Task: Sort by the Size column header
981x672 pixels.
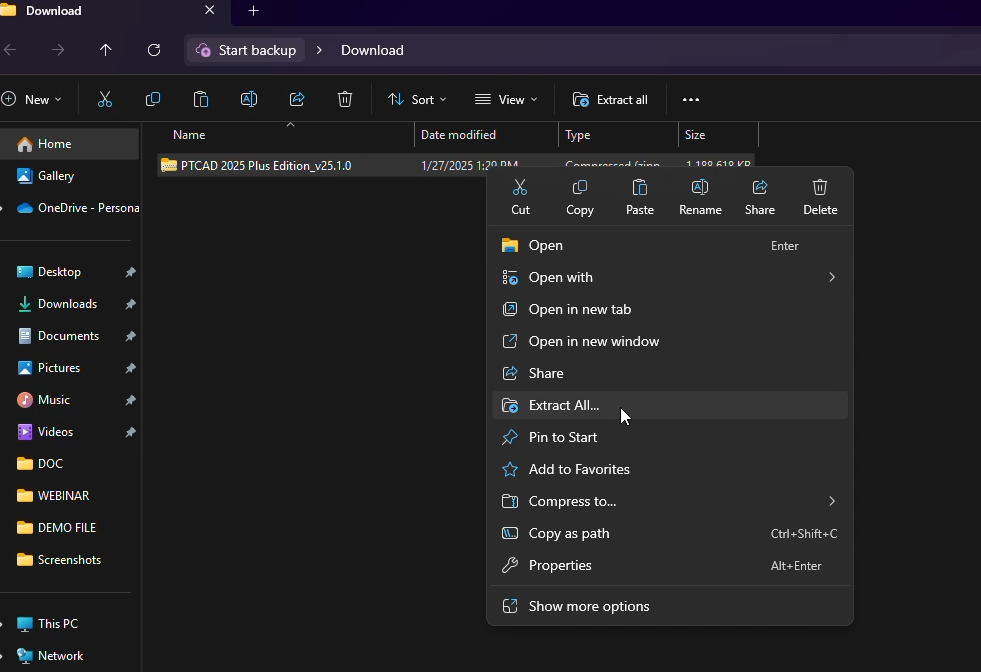Action: (718, 135)
